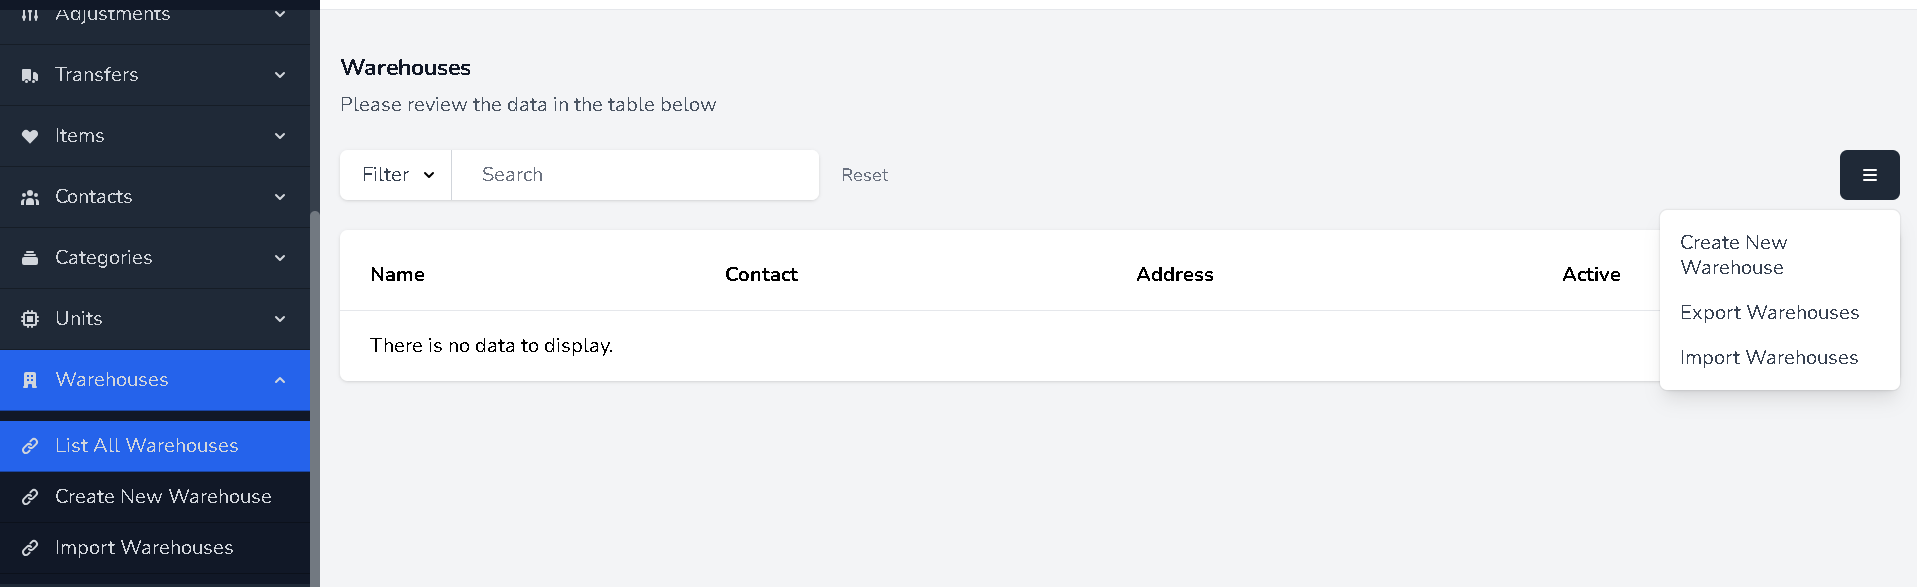Screen dimensions: 1917x587
Task: Click the Contacts people icon
Action: [x=30, y=197]
